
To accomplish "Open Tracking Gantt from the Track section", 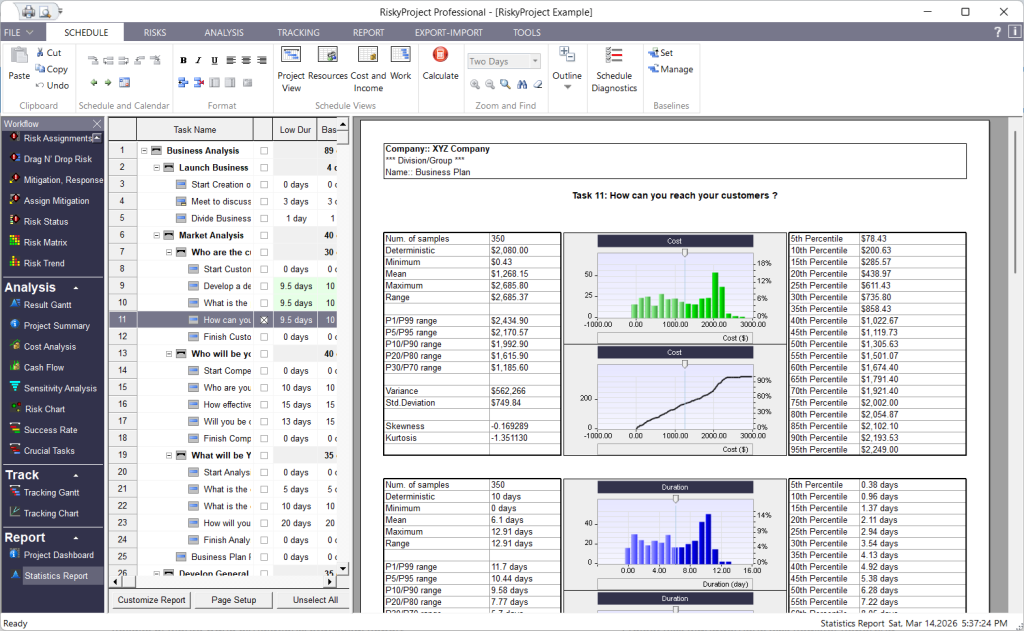I will click(x=51, y=492).
